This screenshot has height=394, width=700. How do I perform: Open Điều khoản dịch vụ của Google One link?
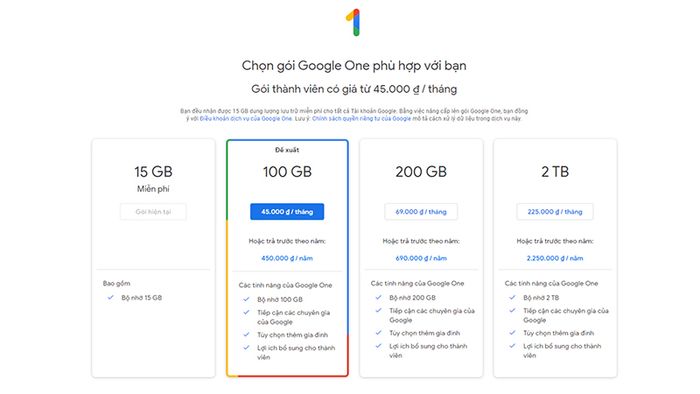pyautogui.click(x=246, y=118)
